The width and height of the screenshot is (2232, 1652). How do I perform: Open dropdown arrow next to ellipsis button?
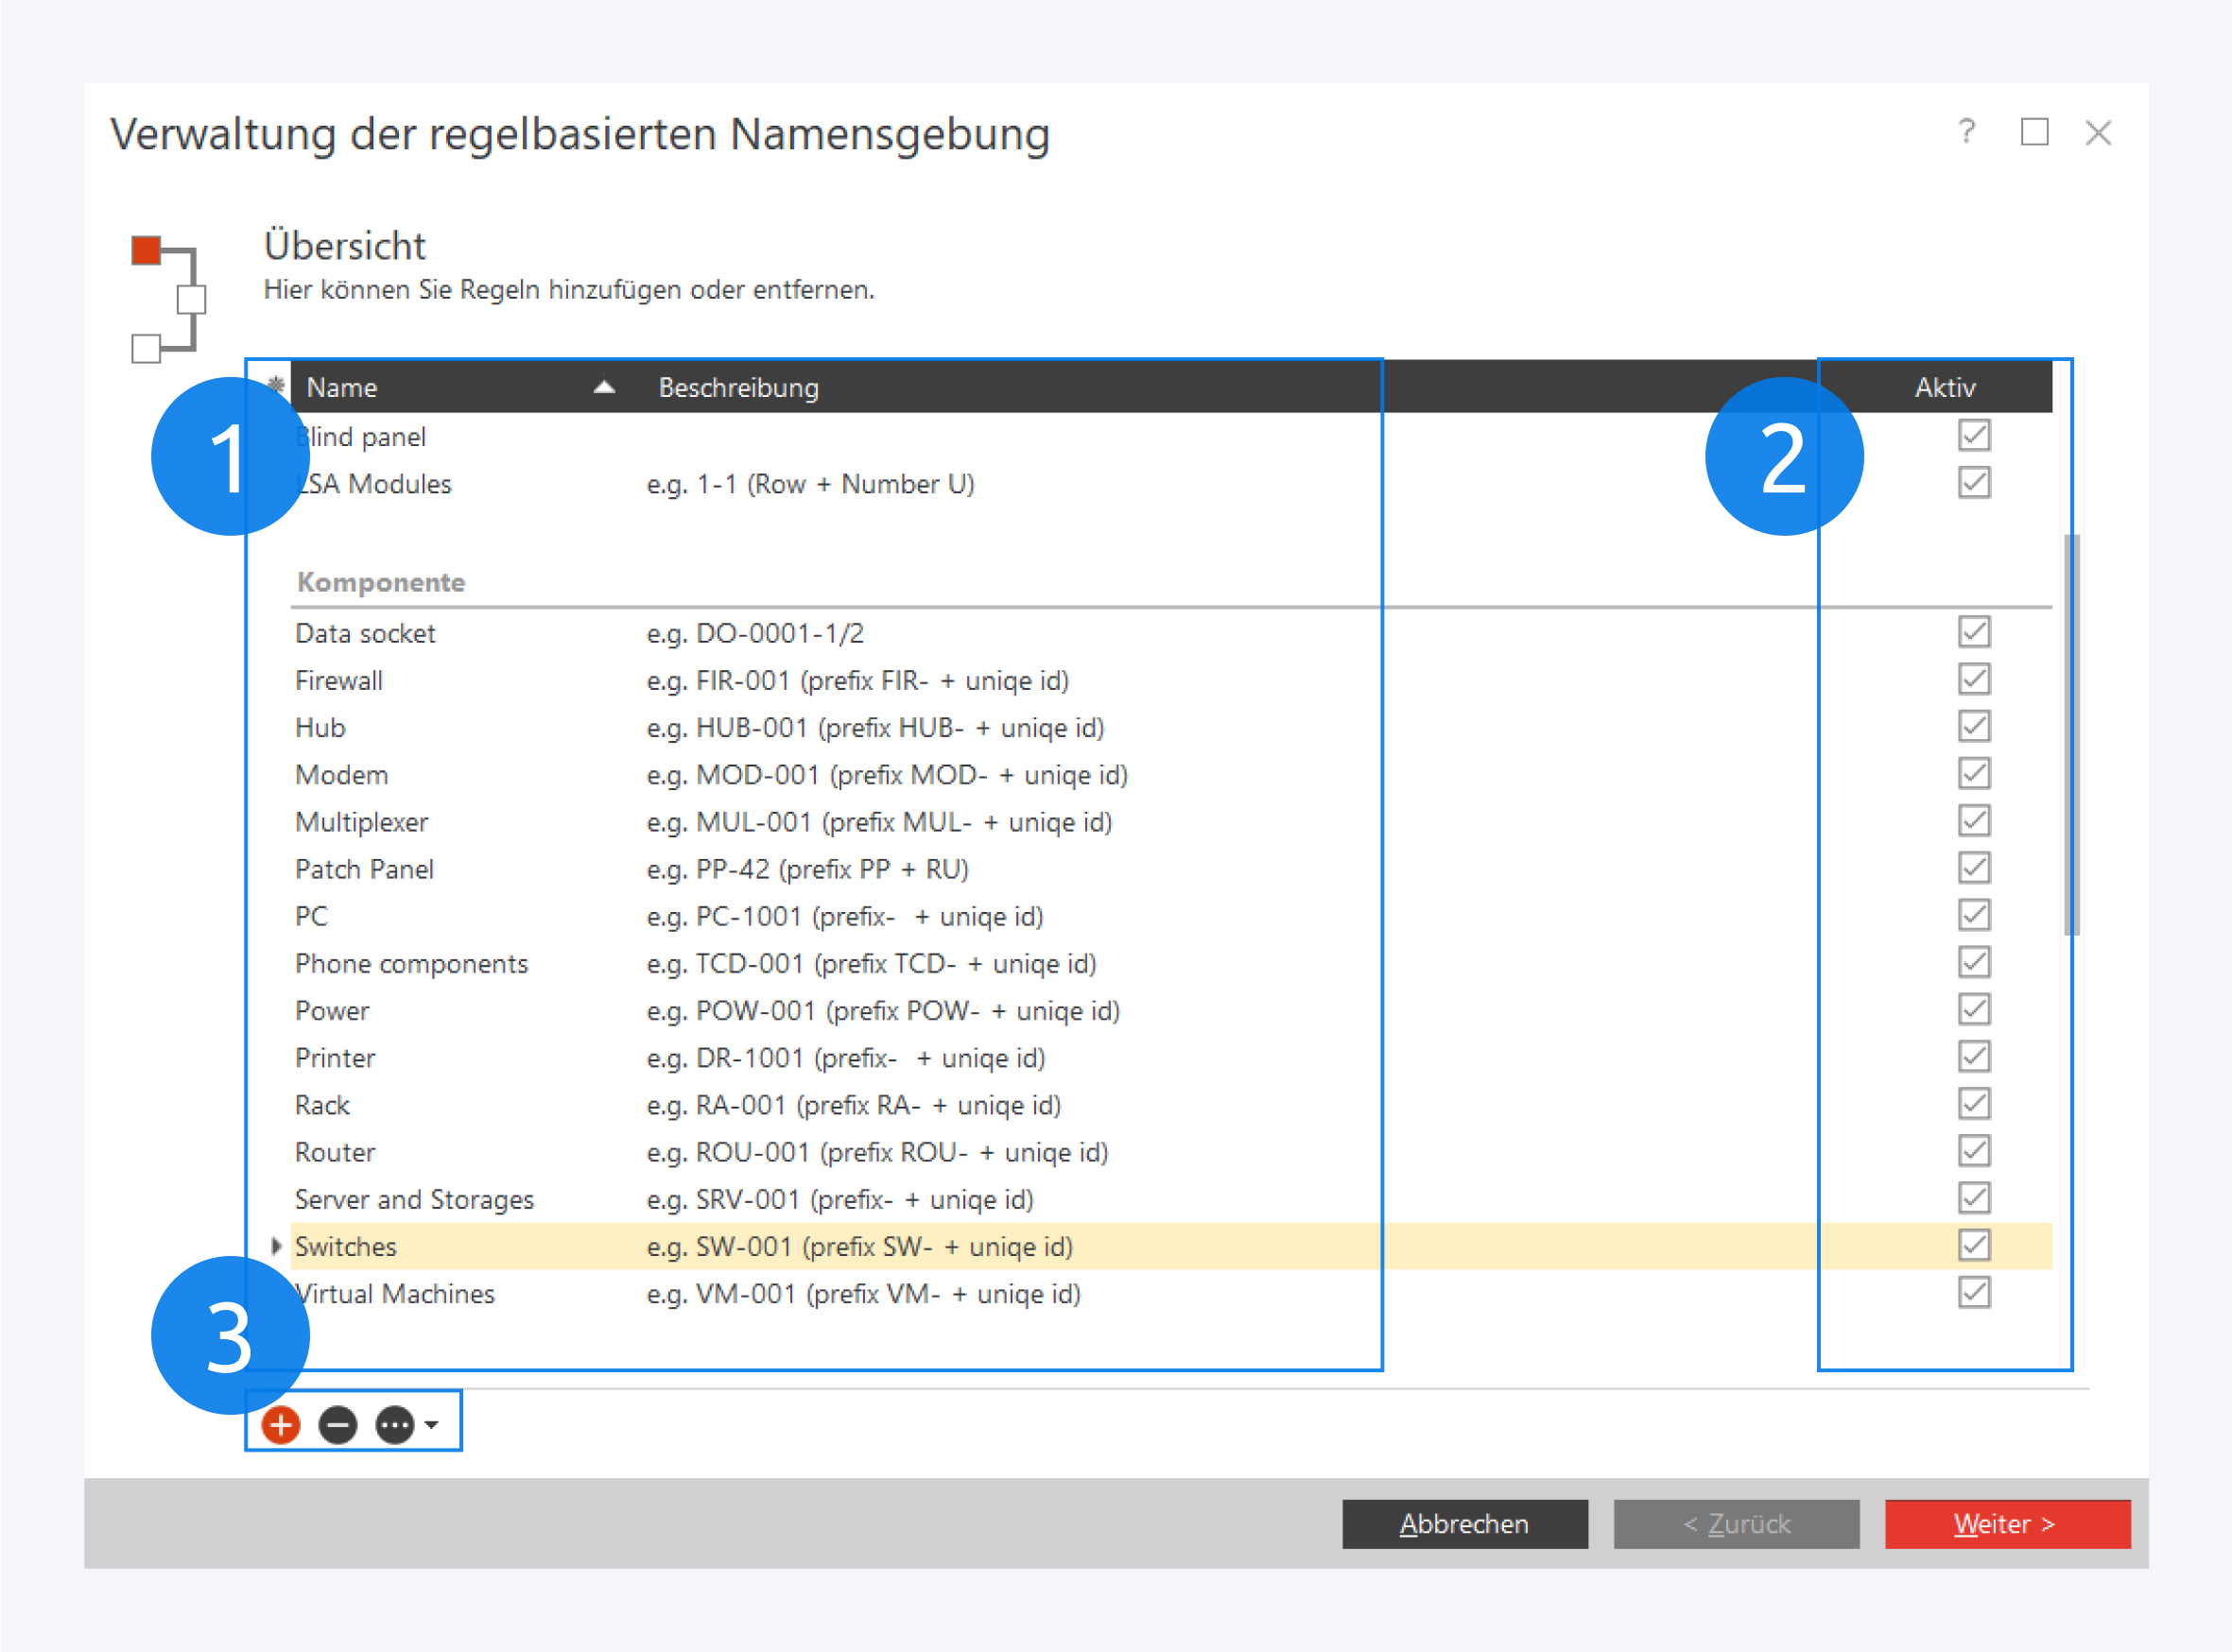[x=432, y=1424]
